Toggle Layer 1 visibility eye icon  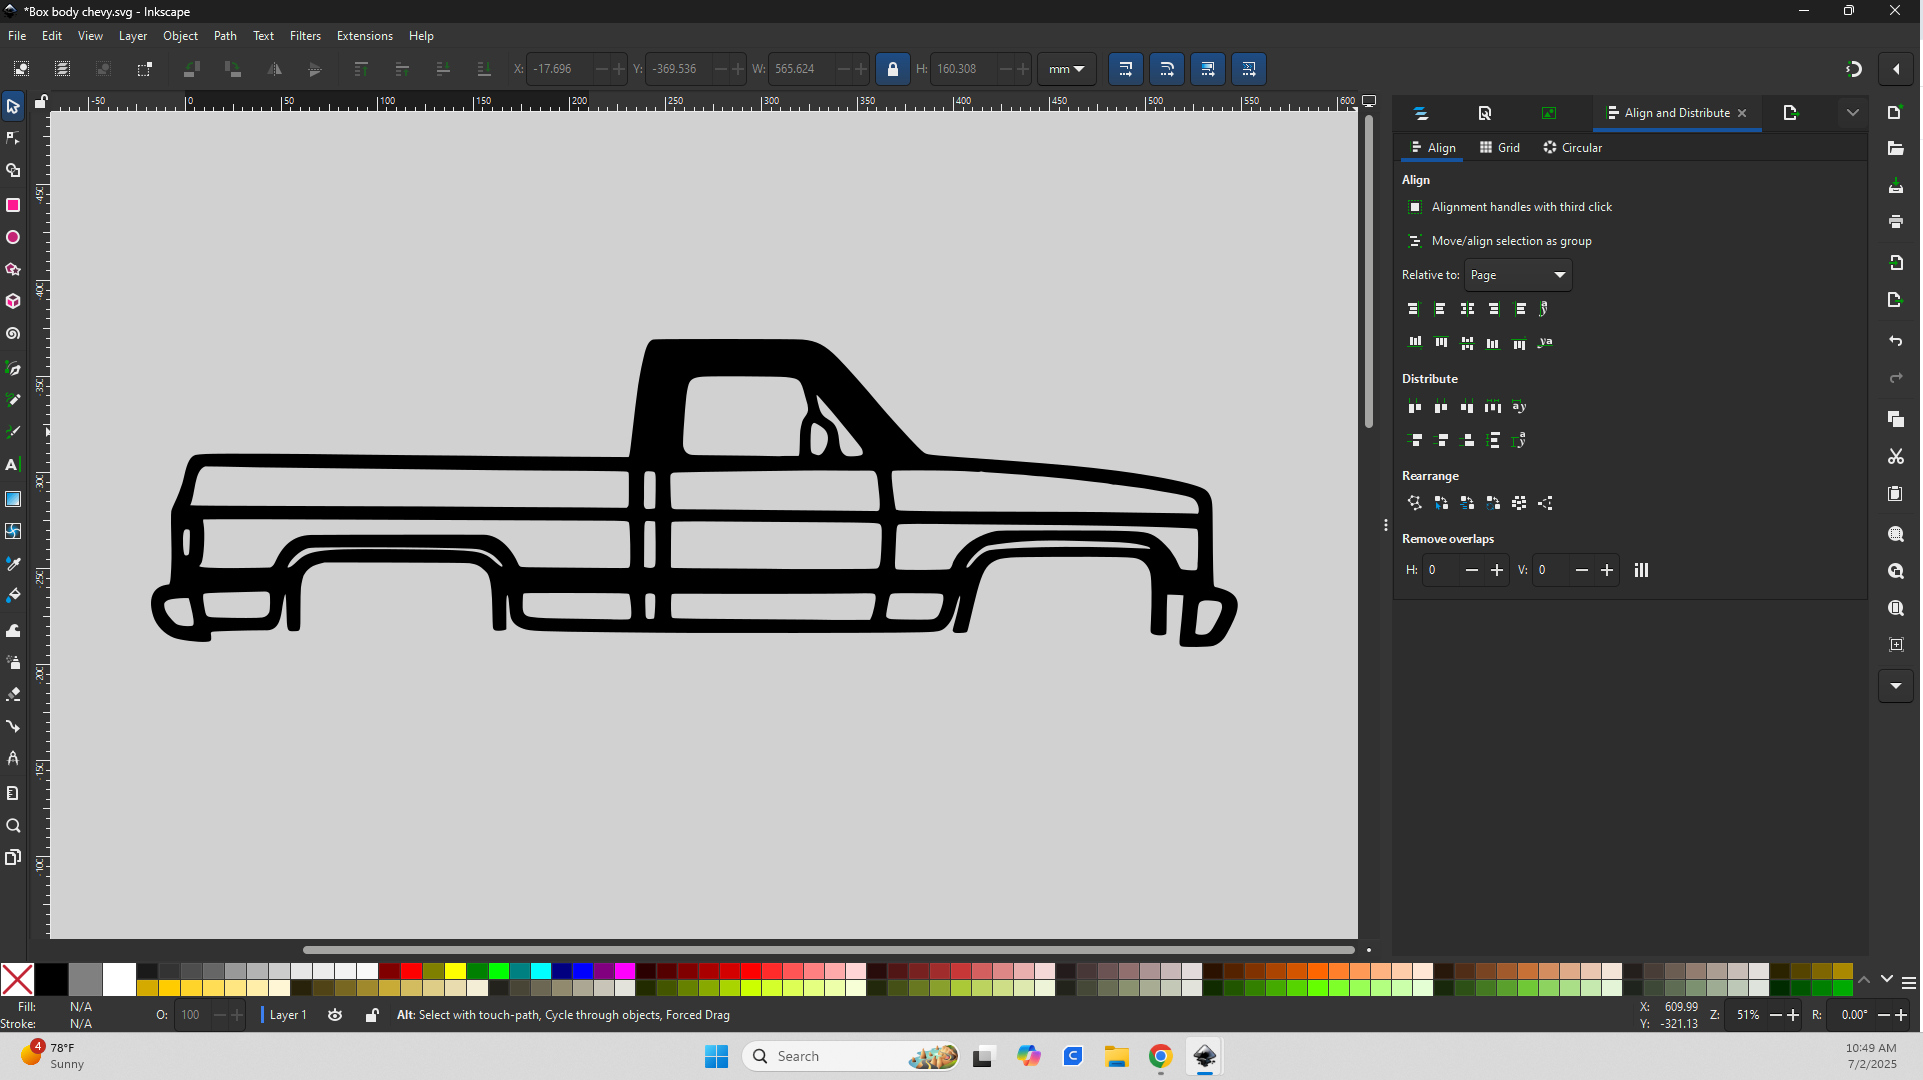[x=335, y=1015]
